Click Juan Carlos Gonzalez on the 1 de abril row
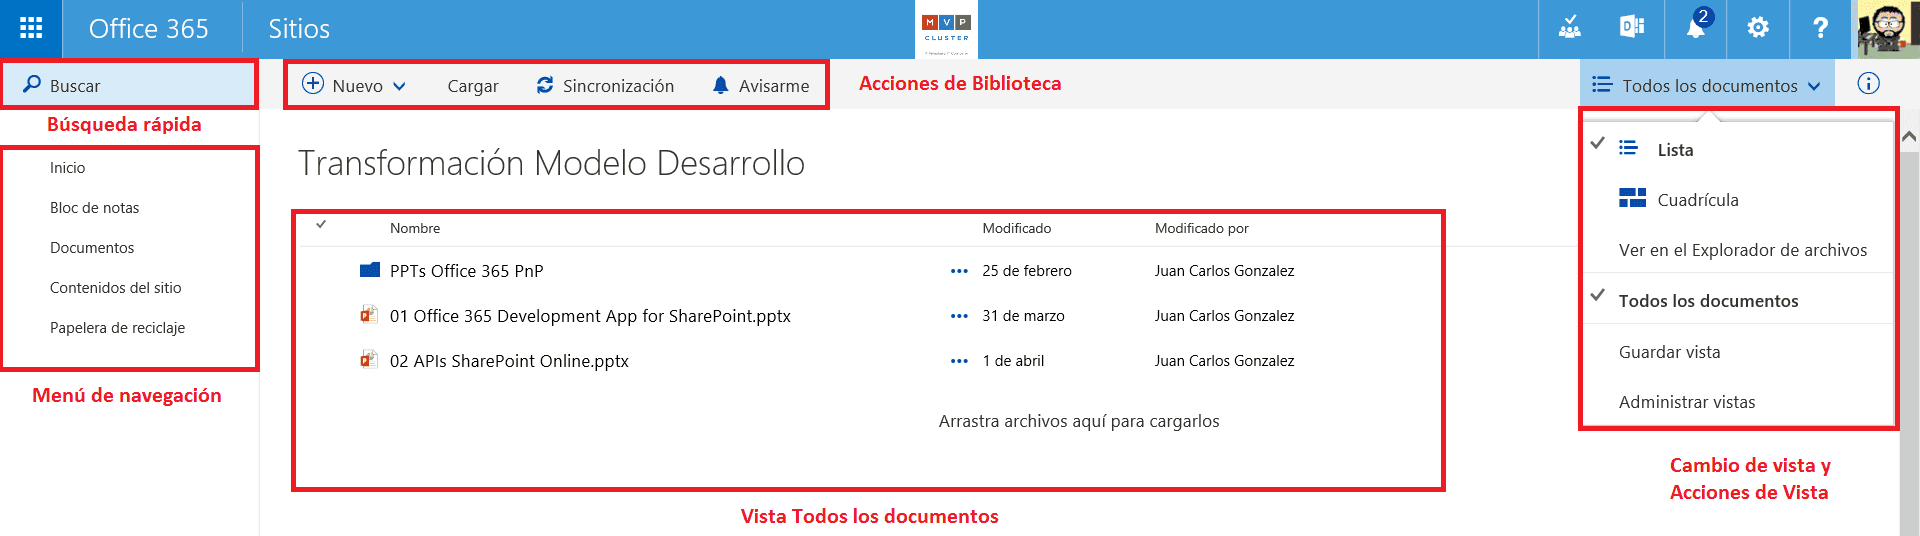Image resolution: width=1920 pixels, height=536 pixels. pyautogui.click(x=1224, y=361)
